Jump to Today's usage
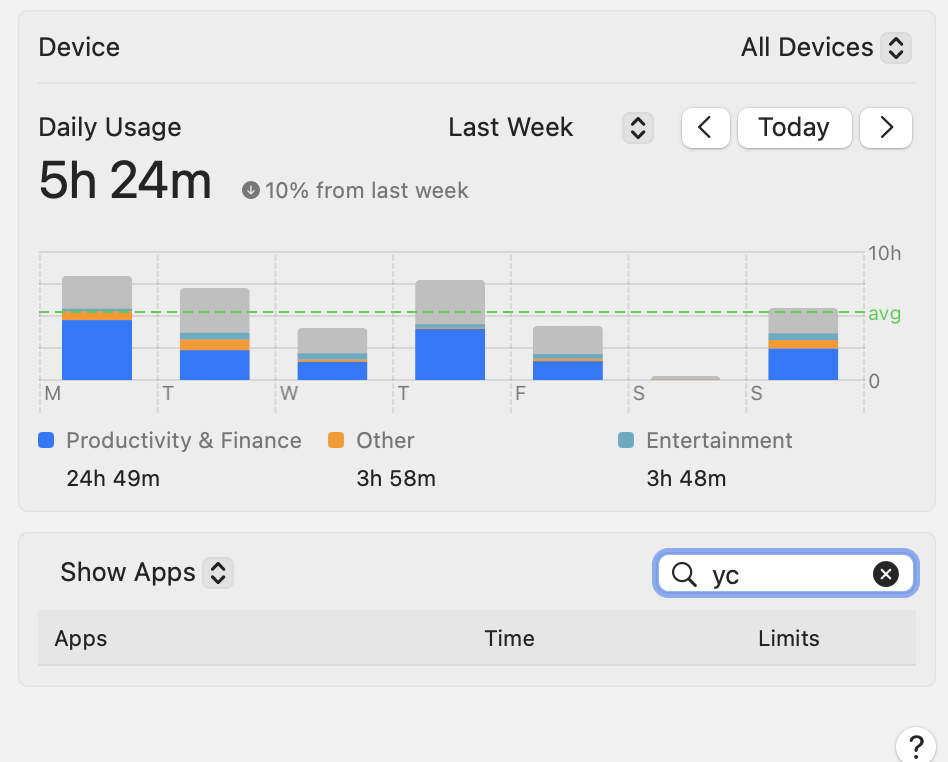Image resolution: width=948 pixels, height=762 pixels. coord(794,128)
